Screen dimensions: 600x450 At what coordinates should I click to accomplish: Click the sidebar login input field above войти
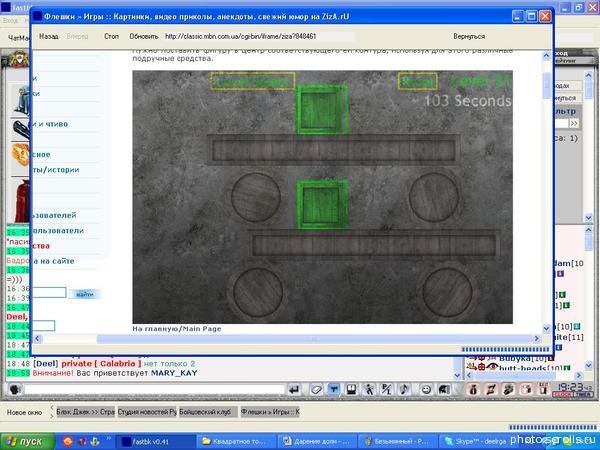point(49,293)
